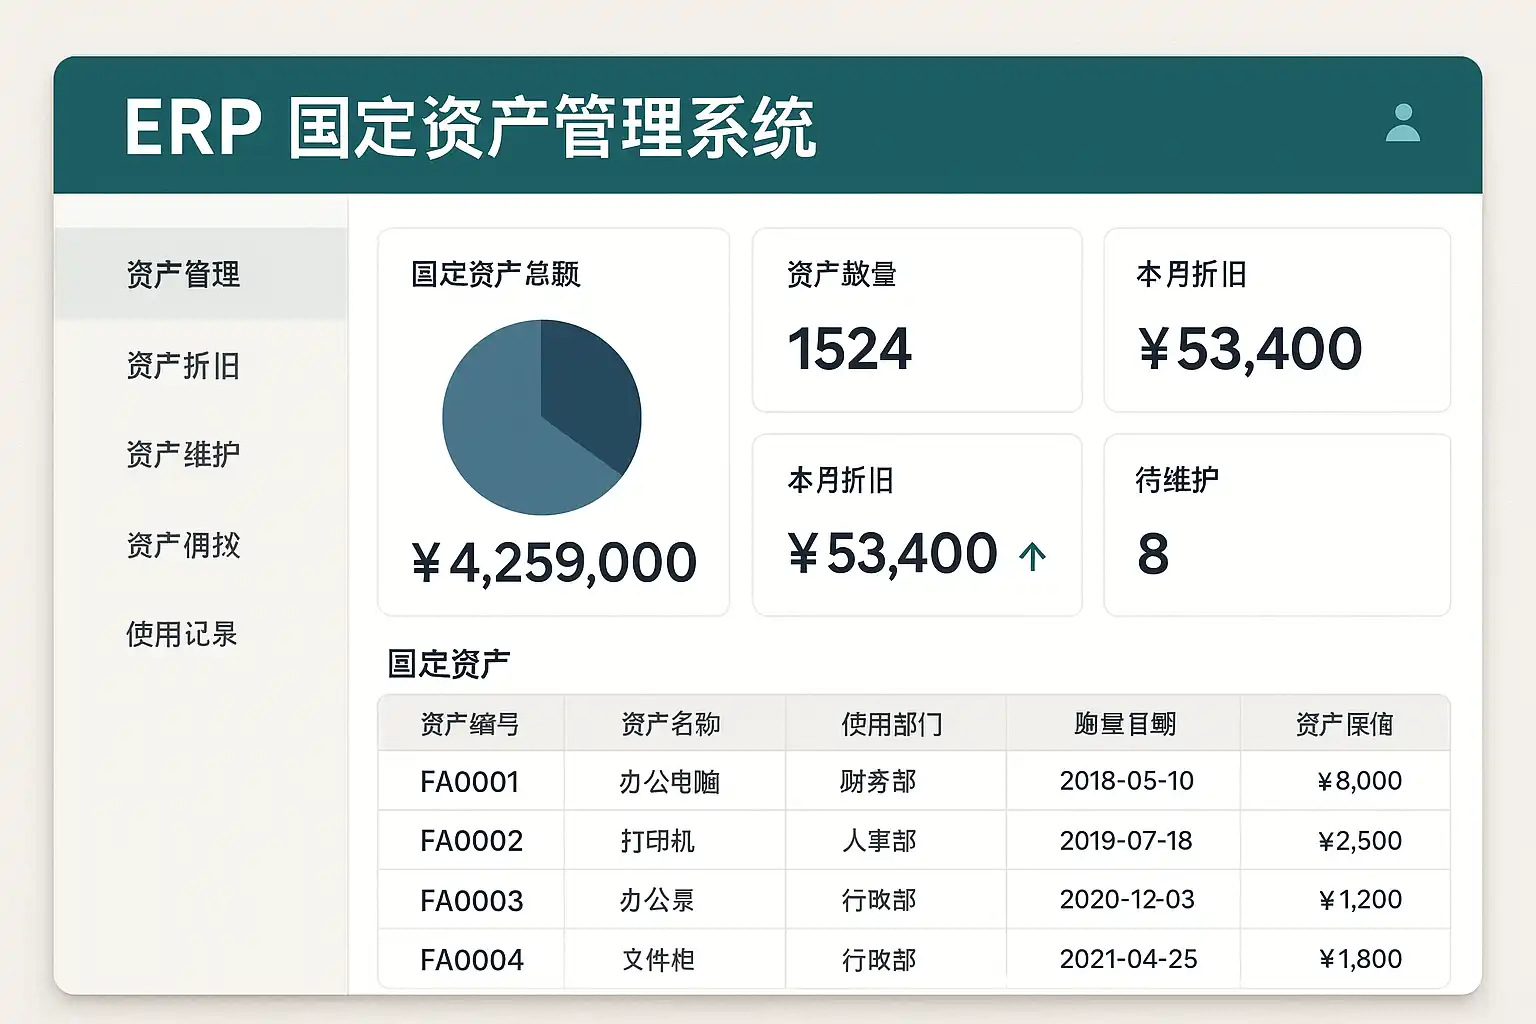Click asset ID FA0001 in table
The width and height of the screenshot is (1536, 1024).
470,782
